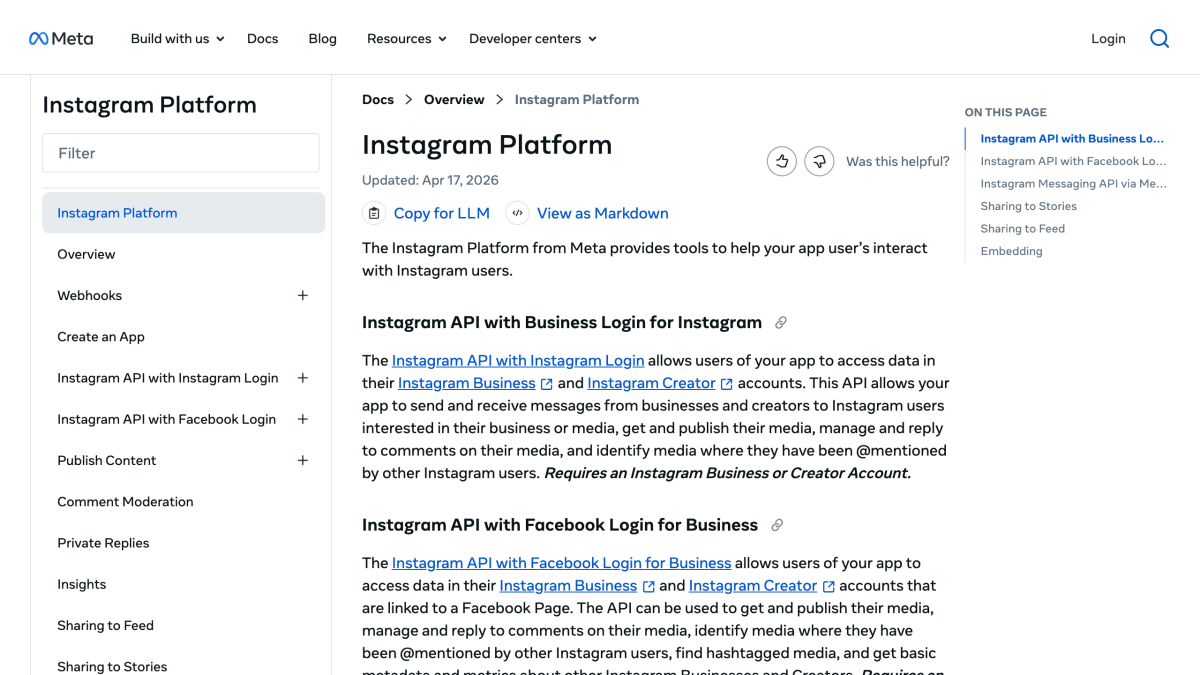Click the thumbs down icon
This screenshot has width=1200, height=675.
click(819, 161)
